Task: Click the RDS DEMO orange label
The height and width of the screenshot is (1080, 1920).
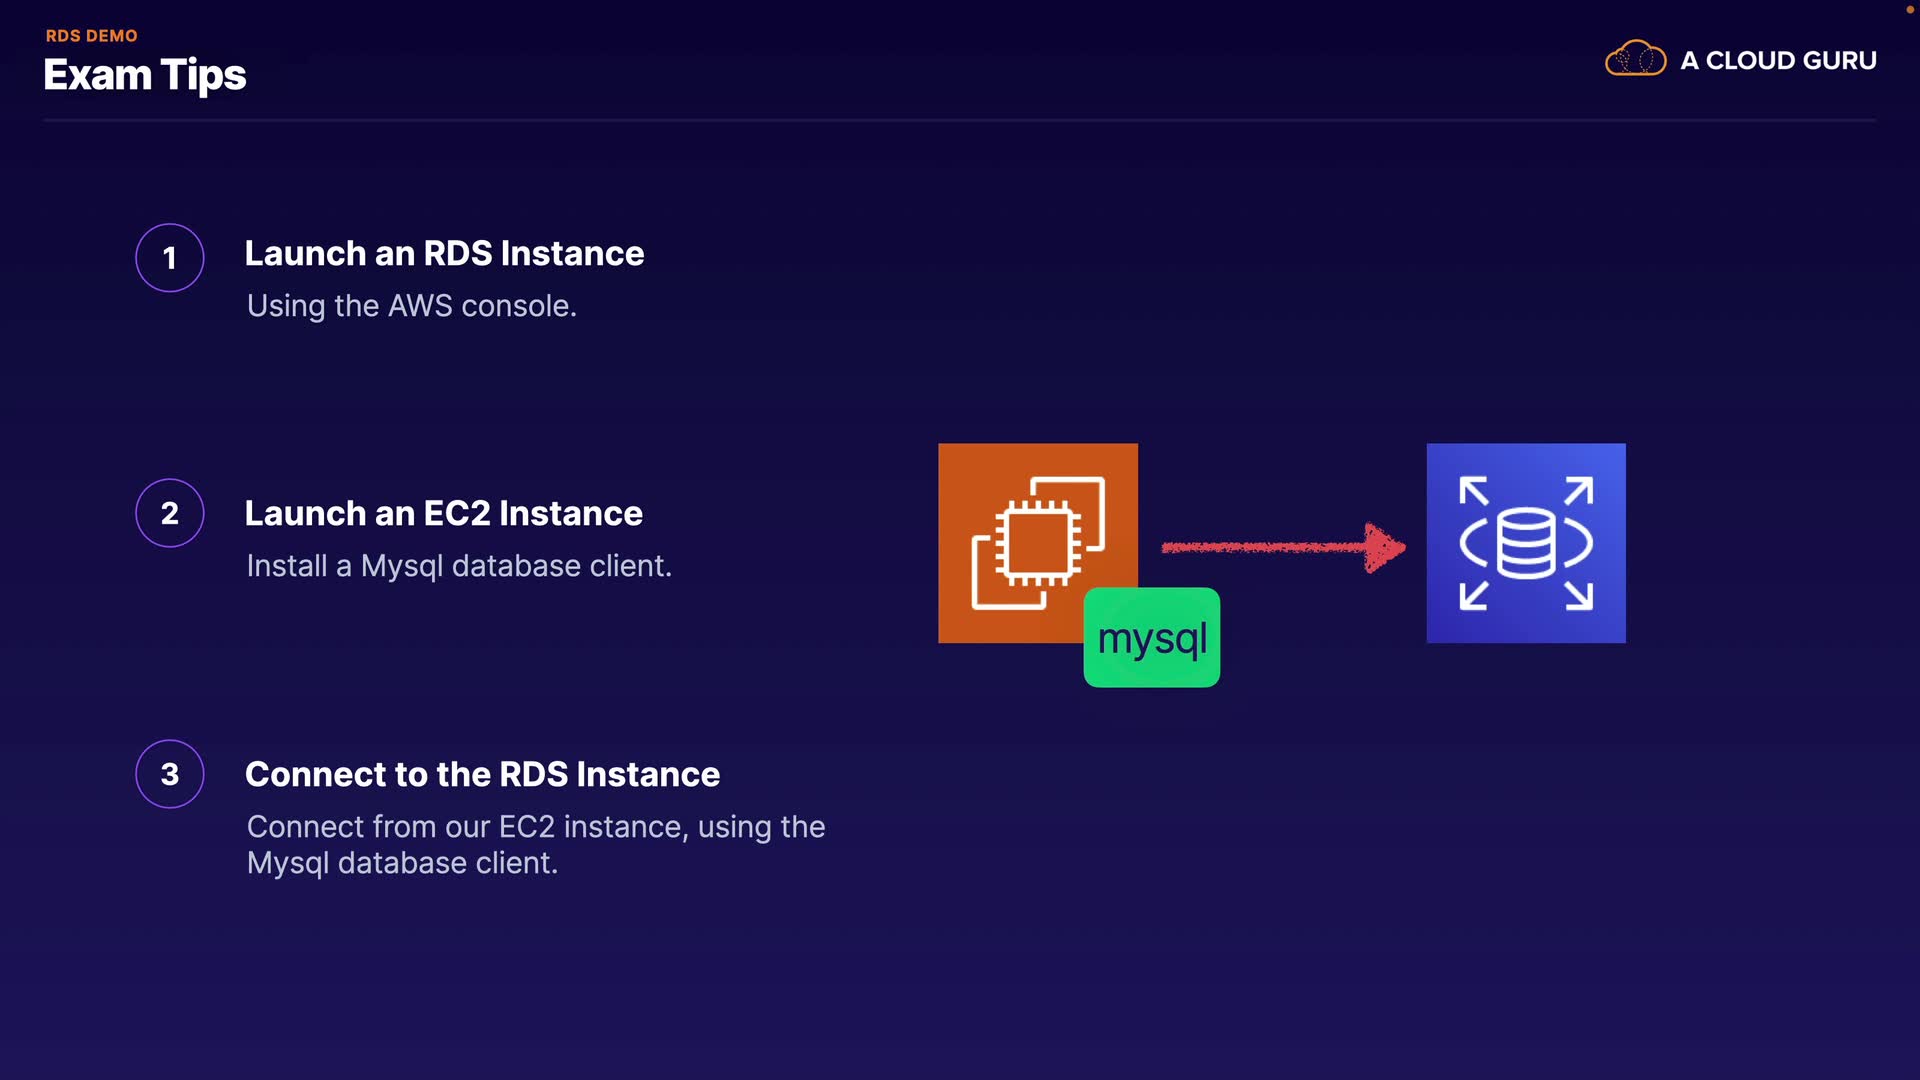Action: tap(91, 35)
